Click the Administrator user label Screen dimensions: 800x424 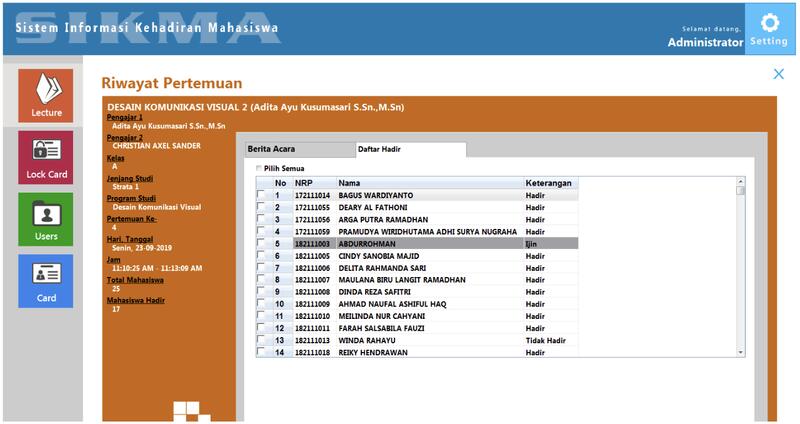(x=705, y=42)
